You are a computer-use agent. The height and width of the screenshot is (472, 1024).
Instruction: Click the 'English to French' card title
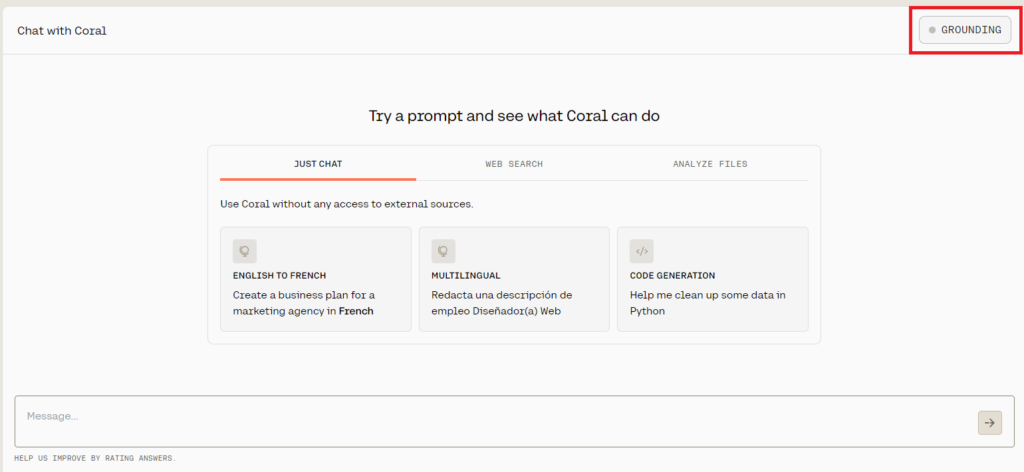pyautogui.click(x=279, y=275)
